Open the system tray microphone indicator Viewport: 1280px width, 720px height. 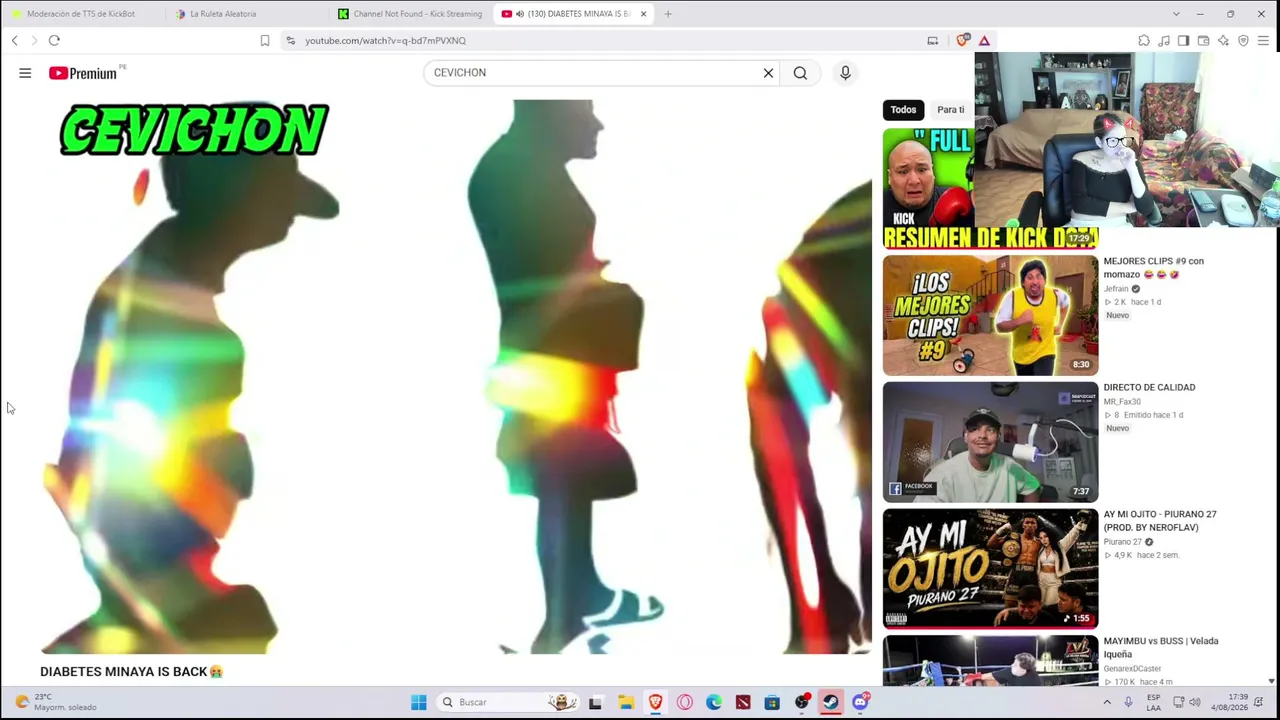(1128, 703)
